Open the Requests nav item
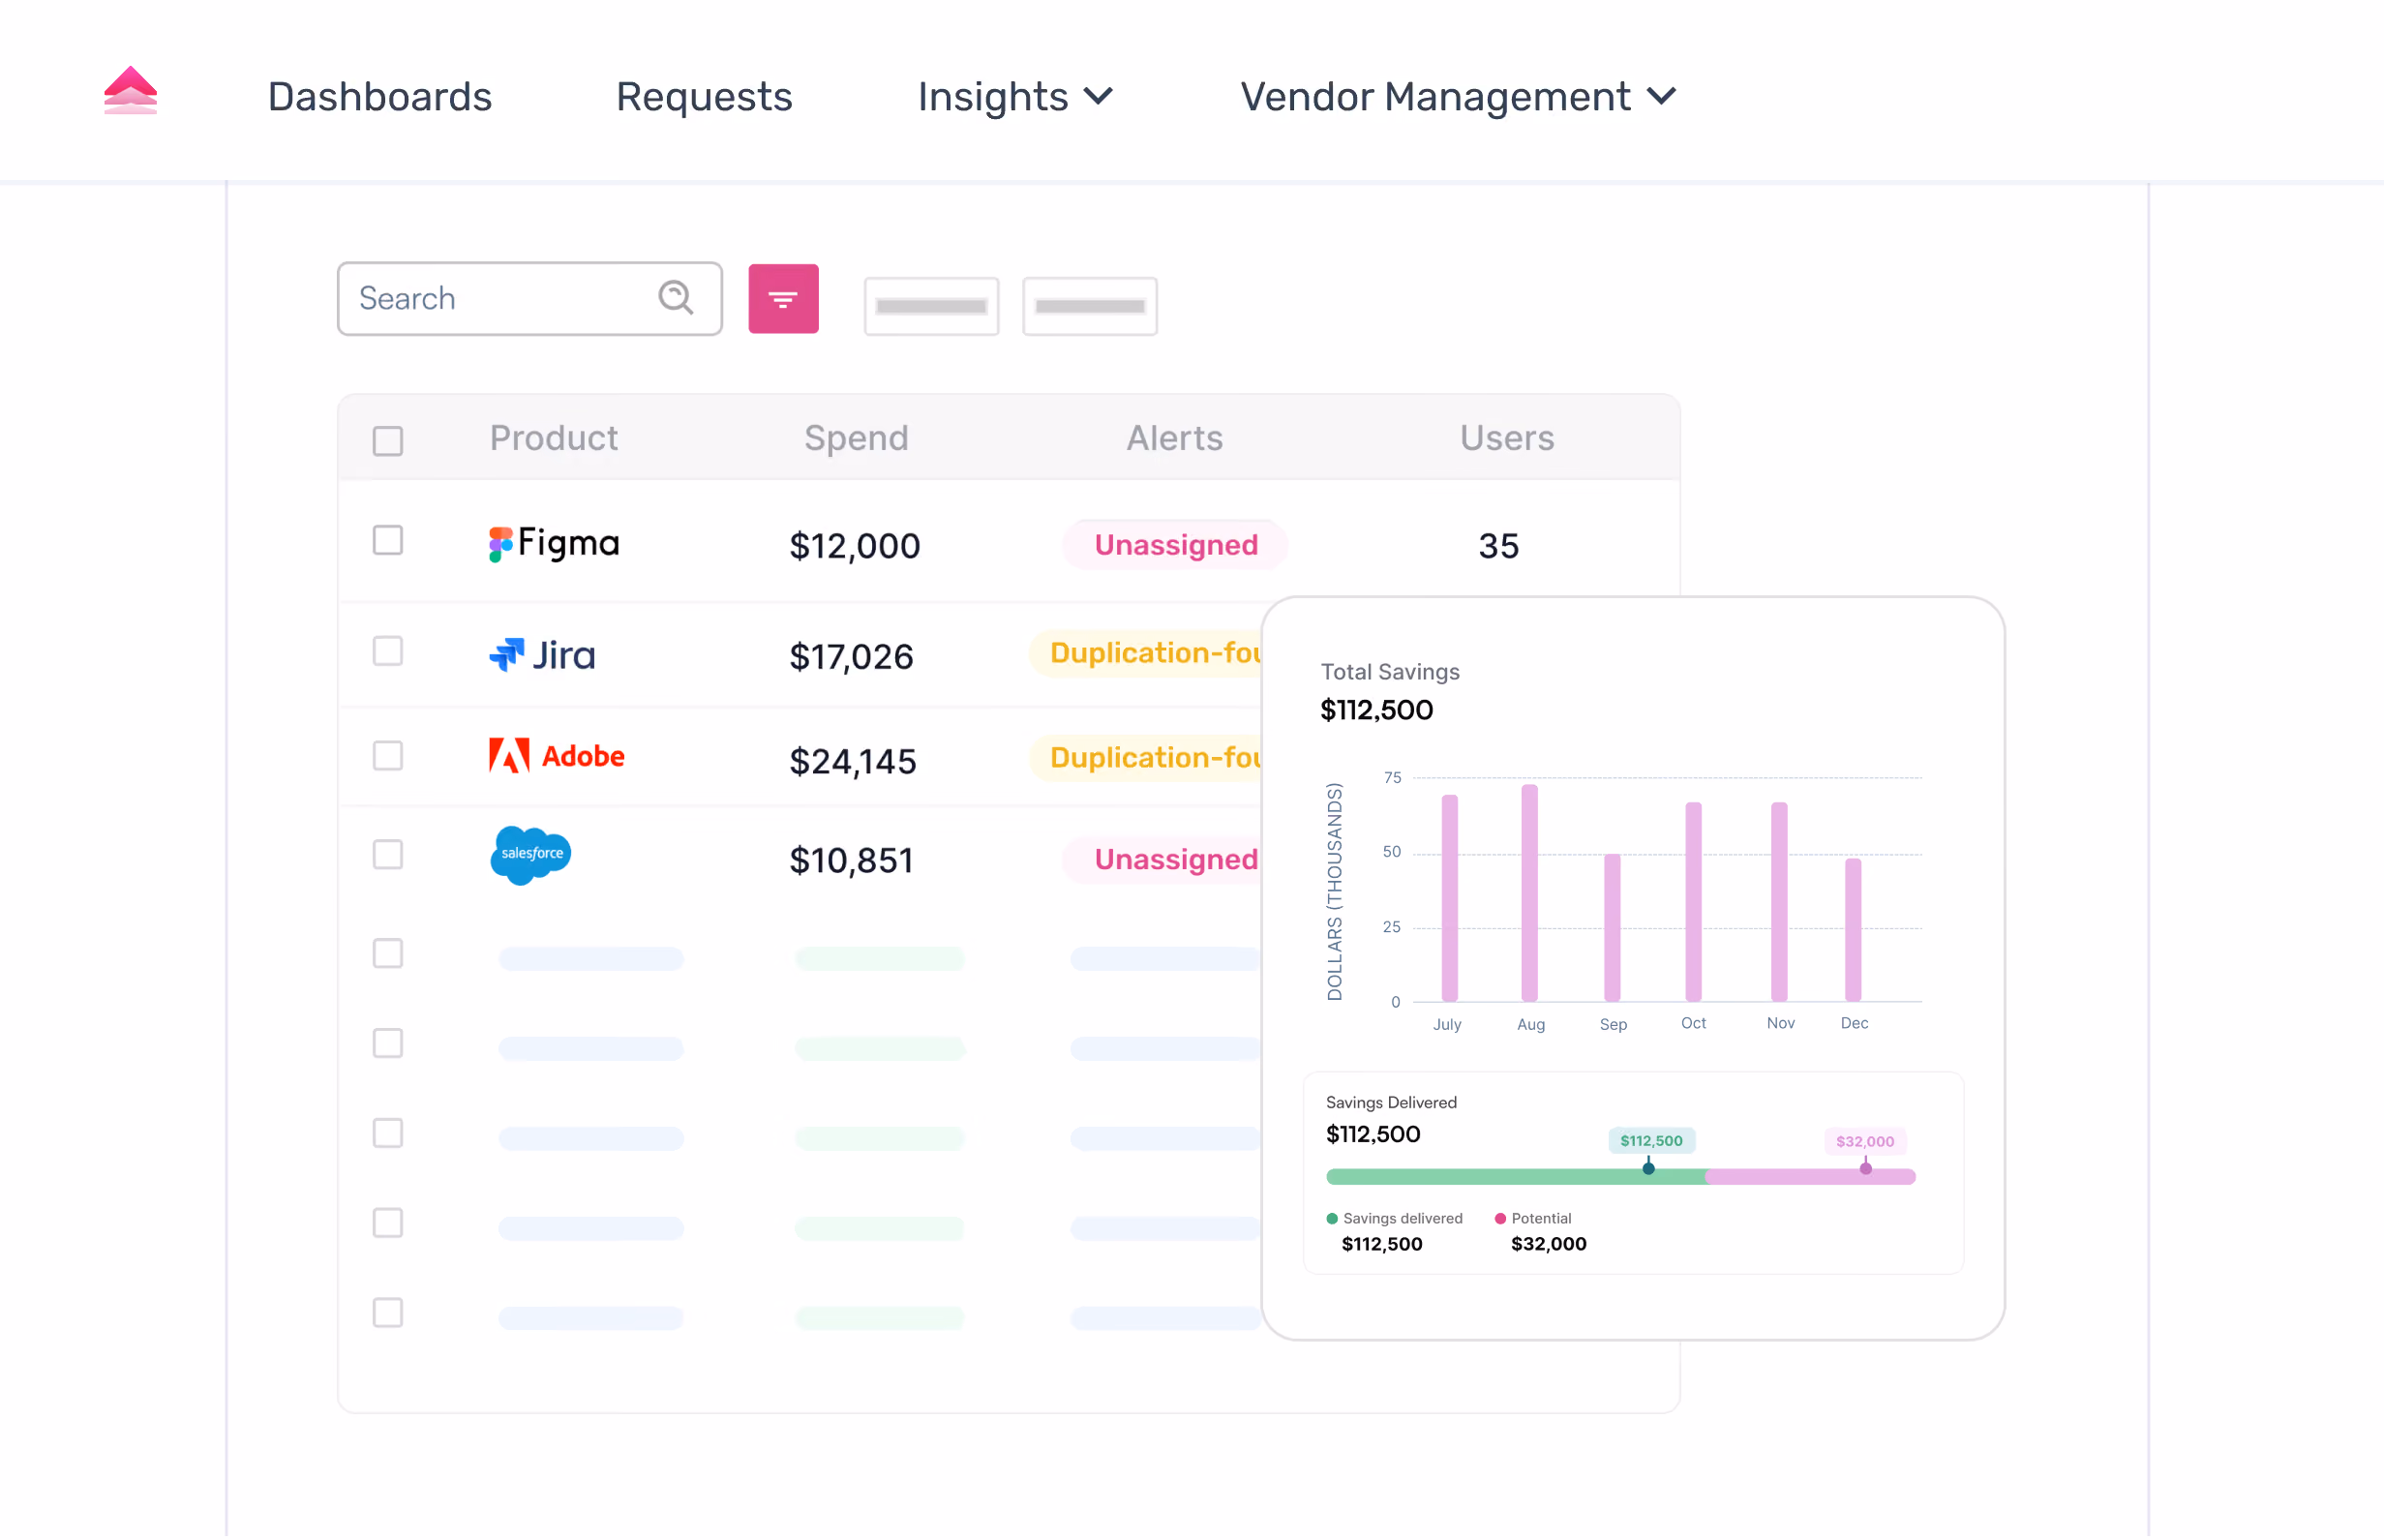2384x1540 pixels. tap(704, 97)
